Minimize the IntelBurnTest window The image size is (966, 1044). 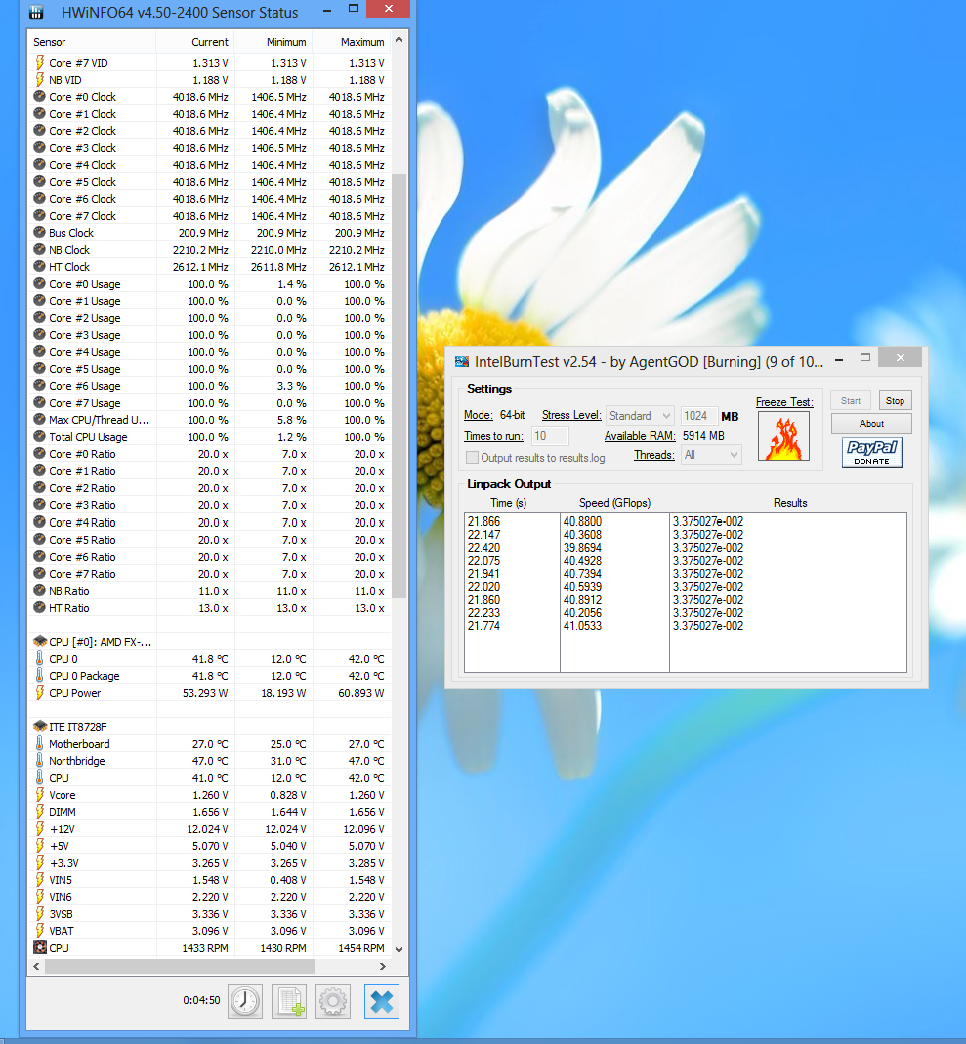click(x=839, y=360)
